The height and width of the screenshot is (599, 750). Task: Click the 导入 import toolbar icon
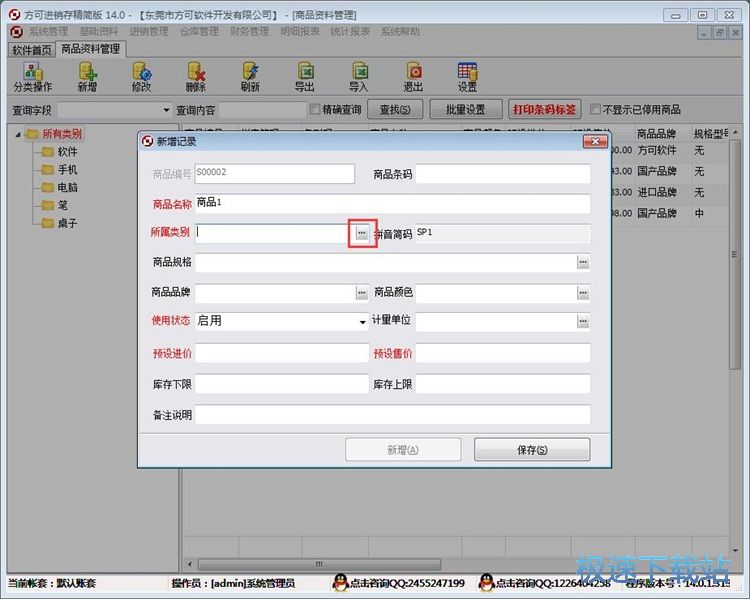pos(359,77)
